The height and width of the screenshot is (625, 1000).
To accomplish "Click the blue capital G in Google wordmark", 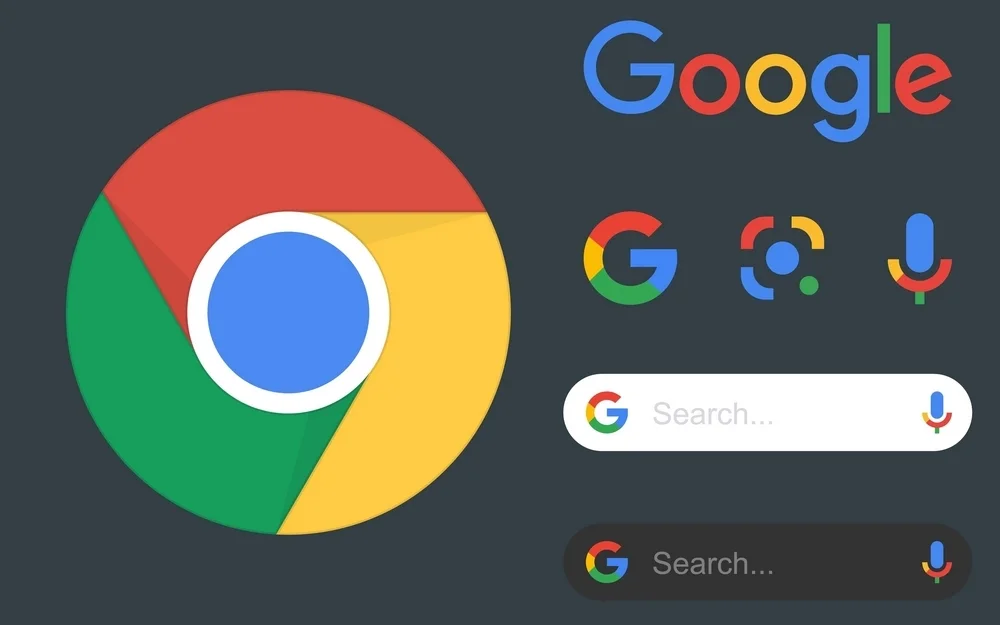I will 629,67.
